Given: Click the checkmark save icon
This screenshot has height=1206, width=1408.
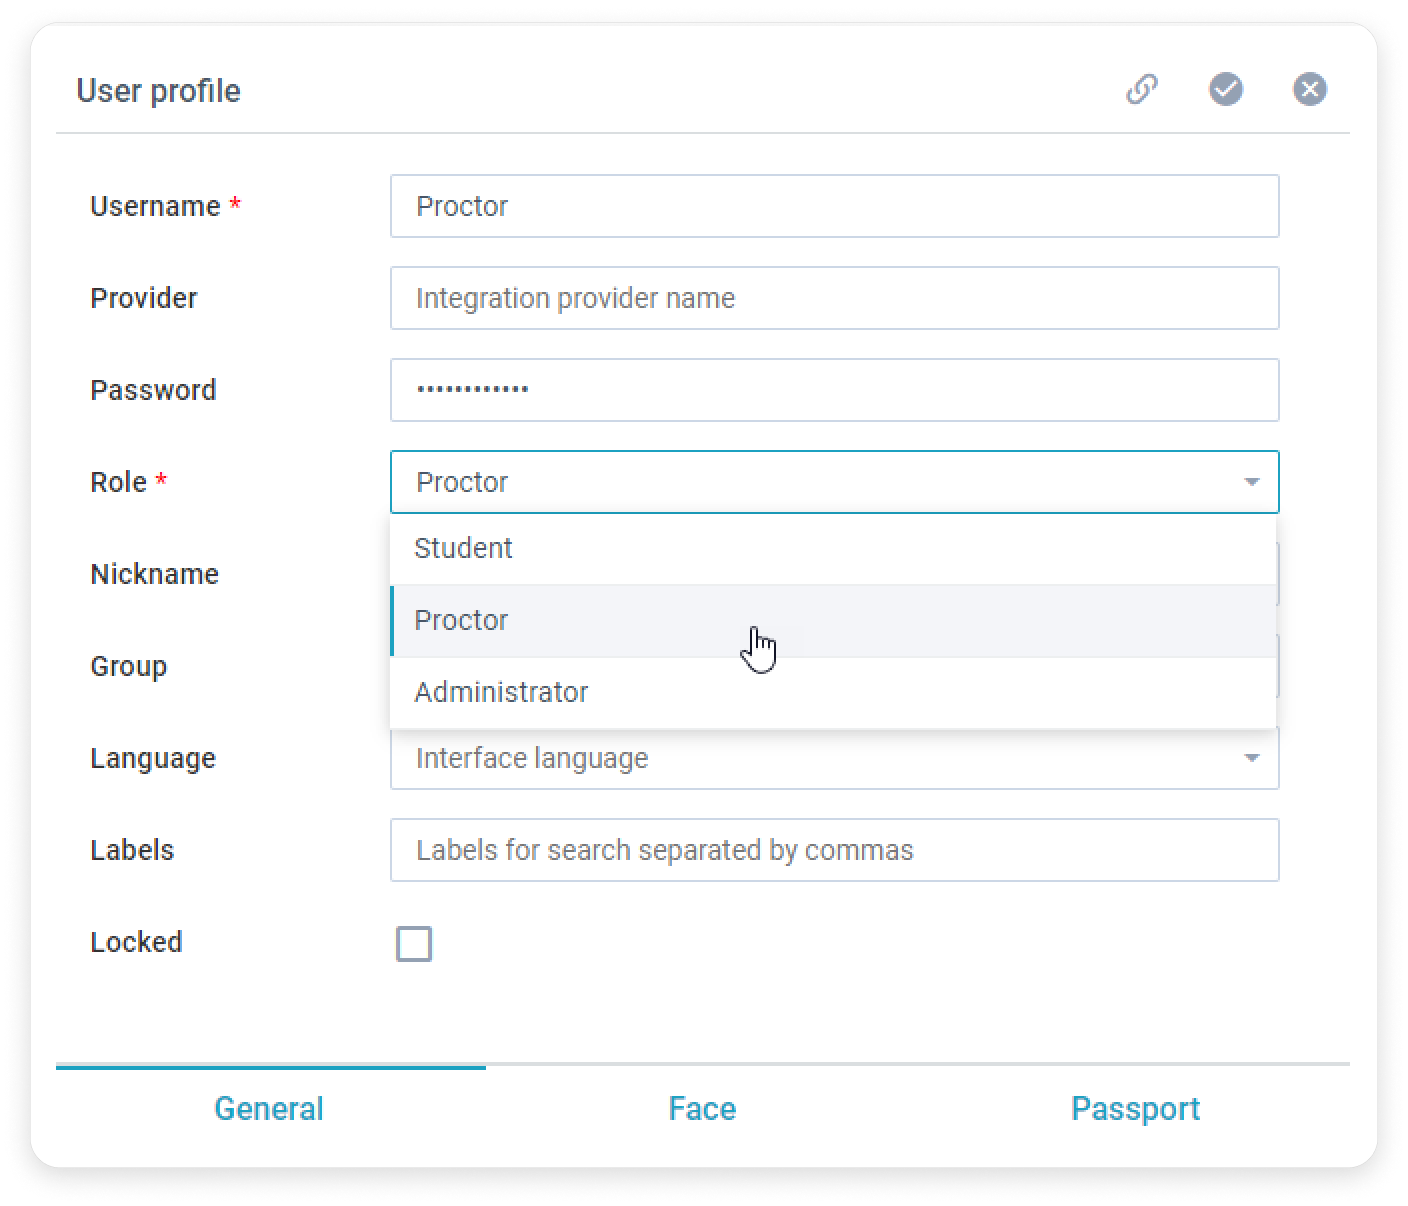Looking at the screenshot, I should pos(1225,89).
